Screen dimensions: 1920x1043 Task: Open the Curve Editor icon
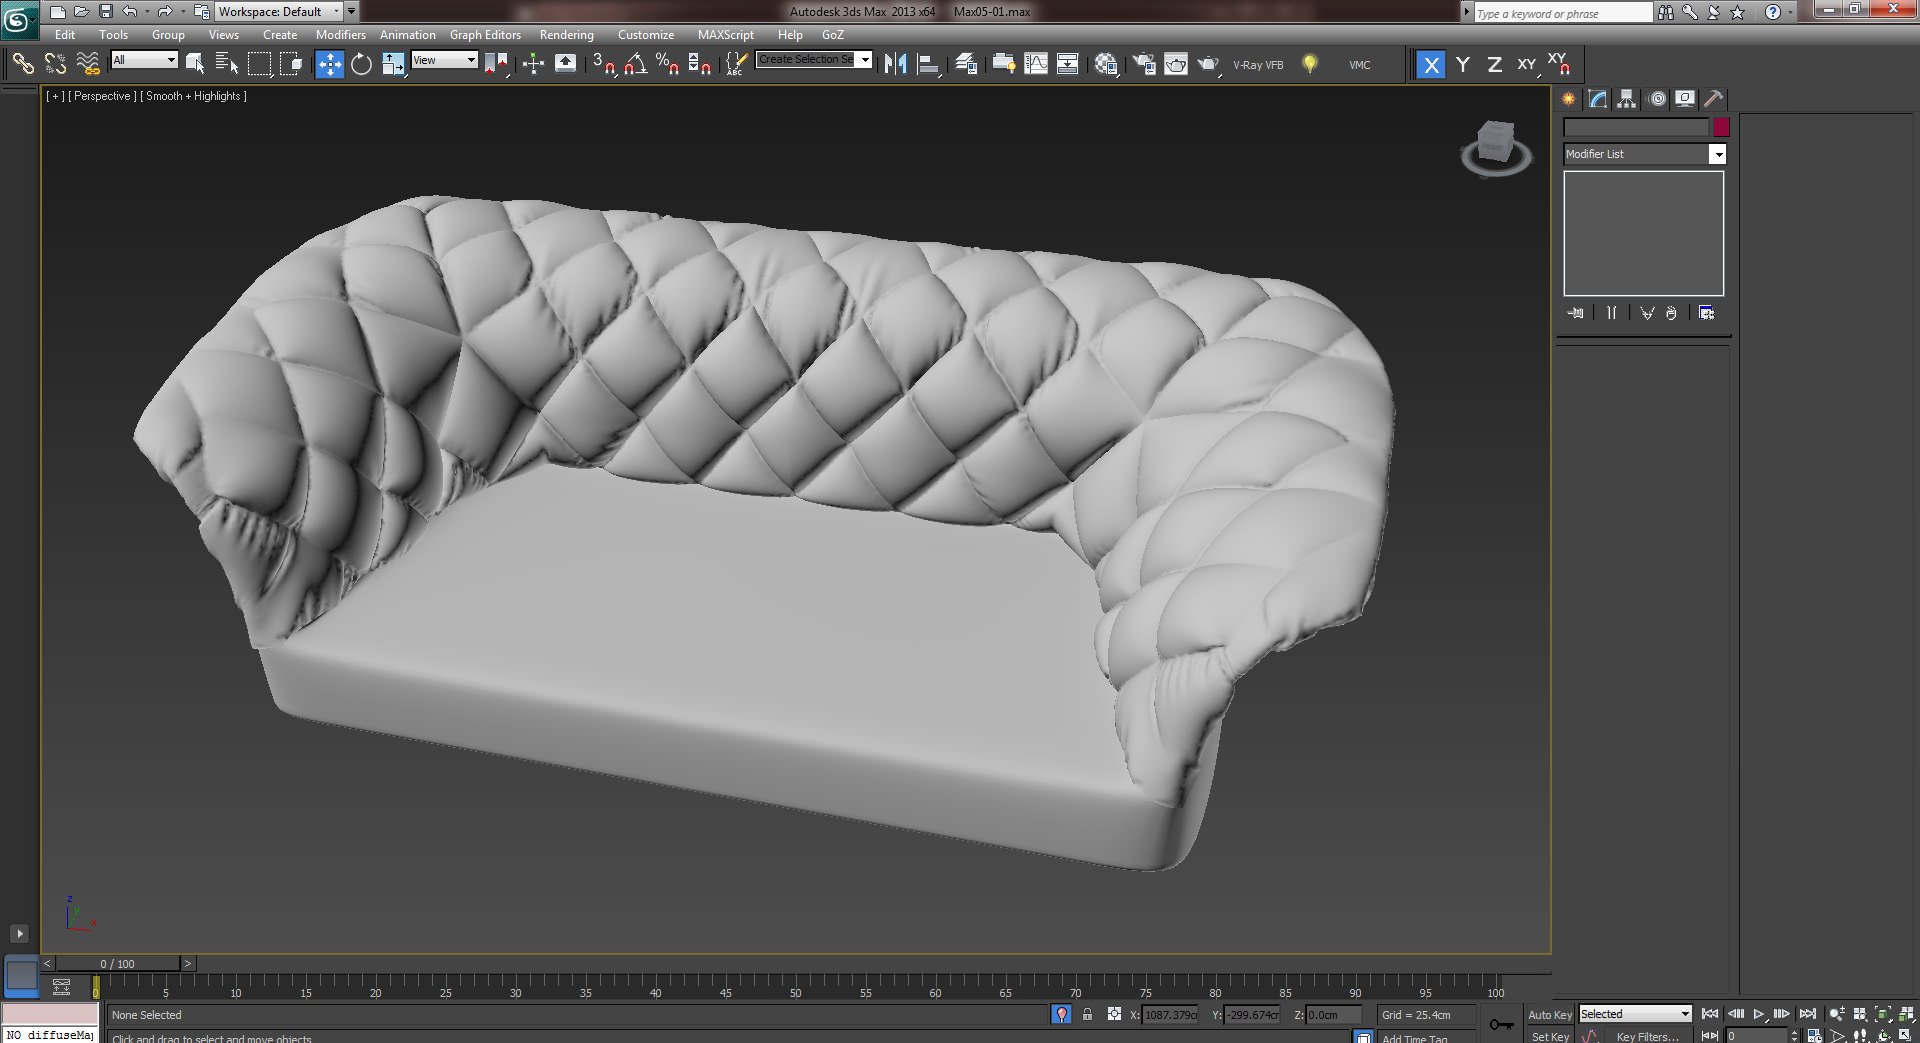point(1036,65)
